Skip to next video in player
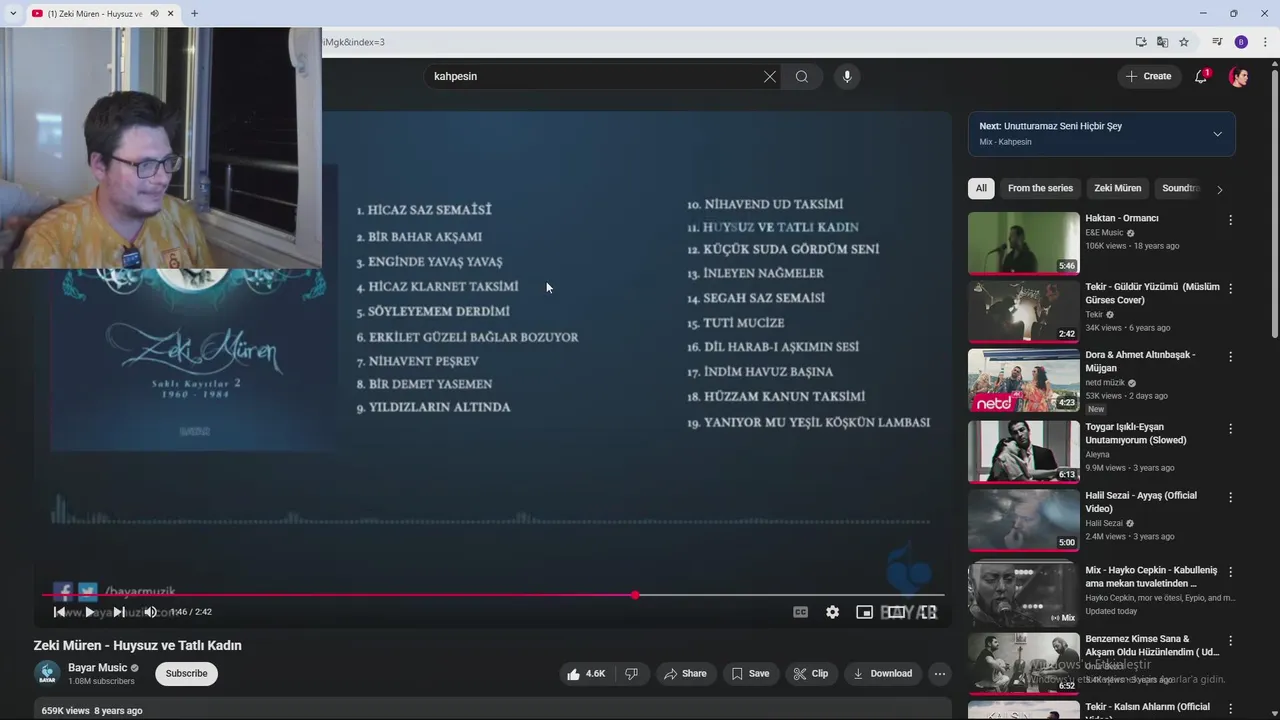Screen dimensions: 1280x720 119,612
